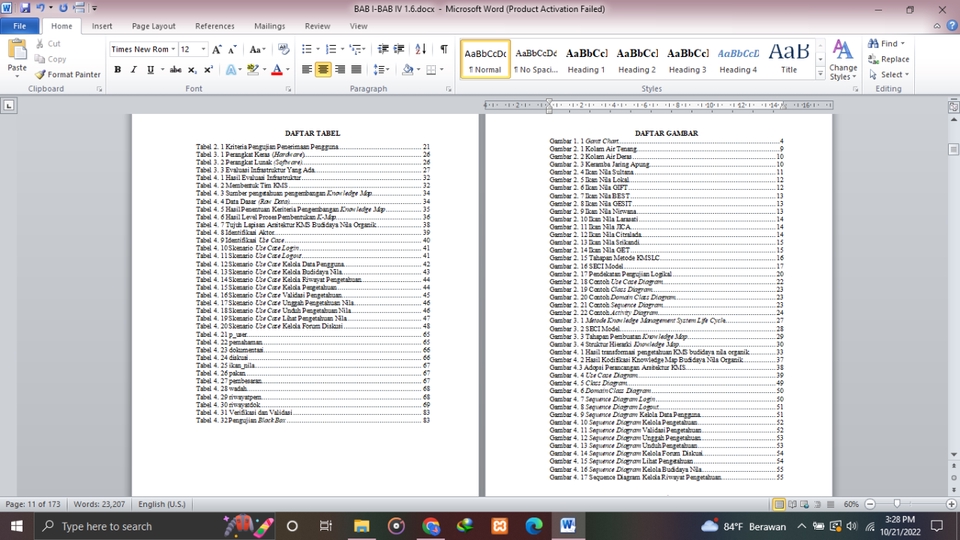This screenshot has width=960, height=540.
Task: Apply No Spacing style
Action: [536, 59]
